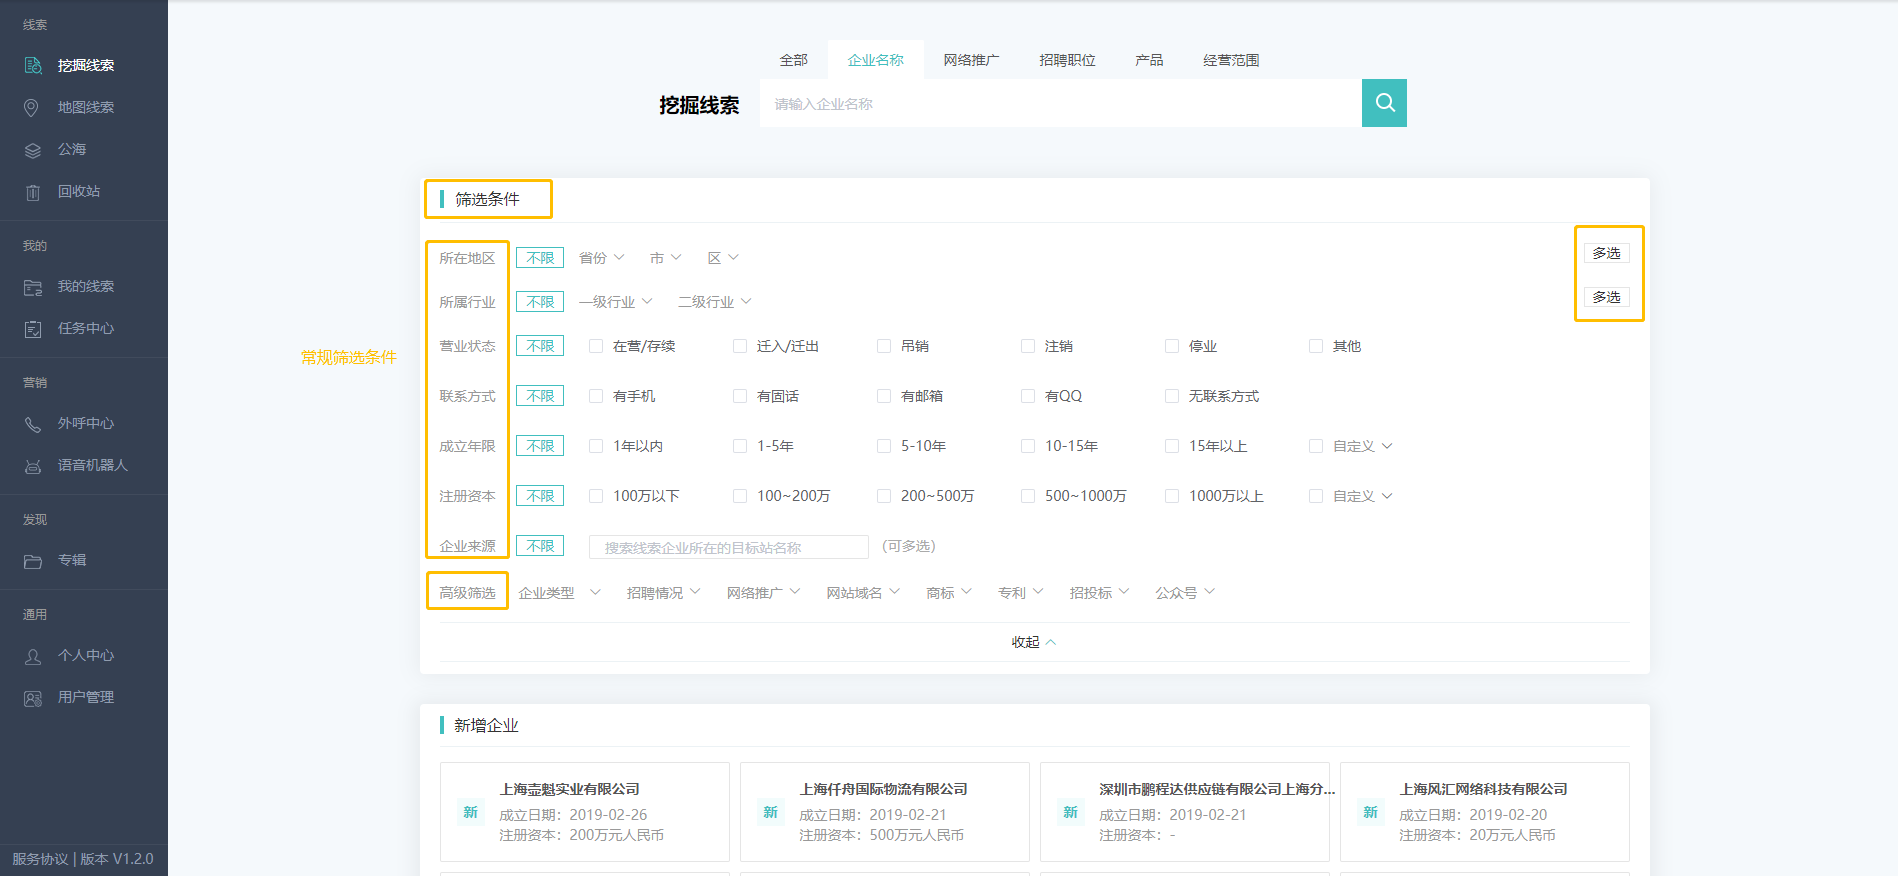Viewport: 1898px width, 876px height.
Task: Switch to the 企业名称 tab
Action: [876, 60]
